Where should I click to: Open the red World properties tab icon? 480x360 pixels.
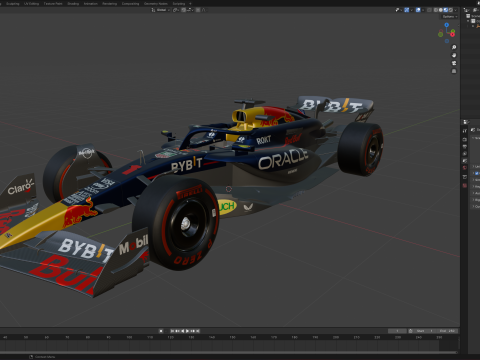(x=465, y=168)
